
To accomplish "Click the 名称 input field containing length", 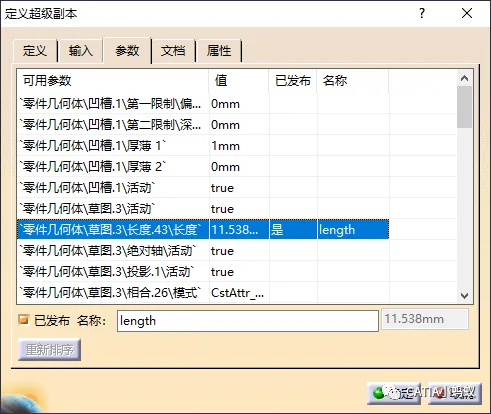I will (248, 321).
